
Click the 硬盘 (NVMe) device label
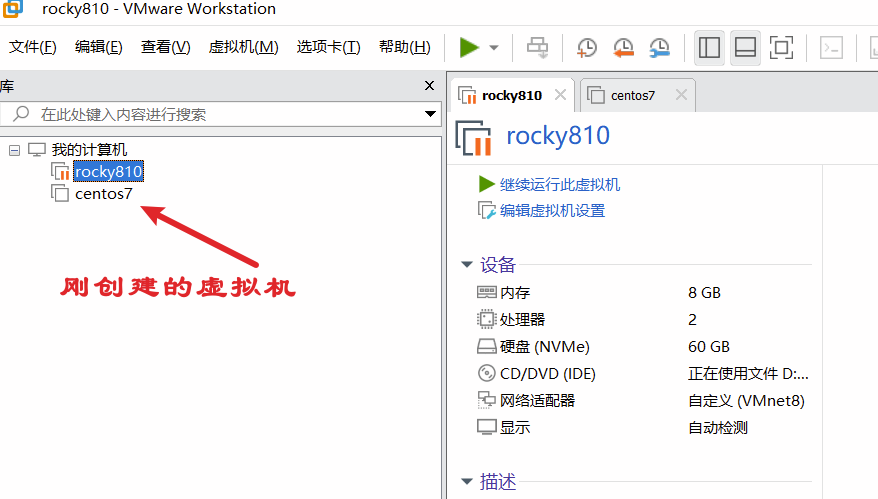tap(545, 347)
